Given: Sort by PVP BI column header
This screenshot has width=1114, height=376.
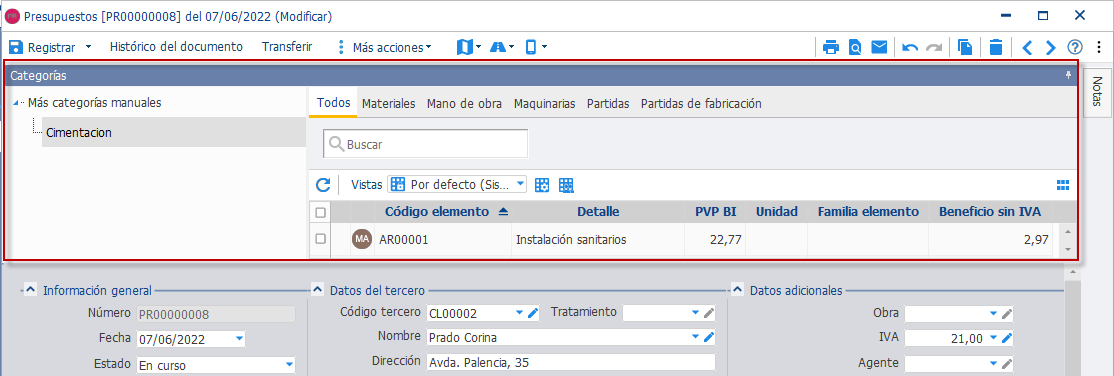Looking at the screenshot, I should coord(715,212).
